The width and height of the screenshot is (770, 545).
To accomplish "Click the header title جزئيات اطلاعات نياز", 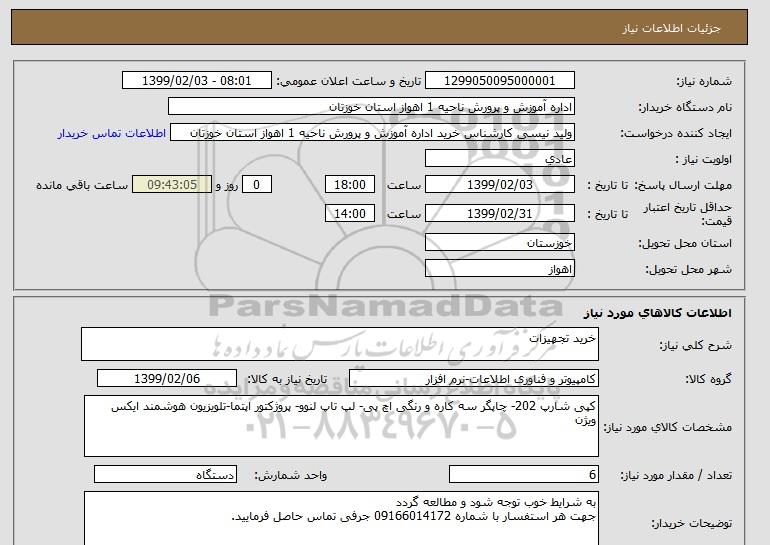I will (x=671, y=28).
